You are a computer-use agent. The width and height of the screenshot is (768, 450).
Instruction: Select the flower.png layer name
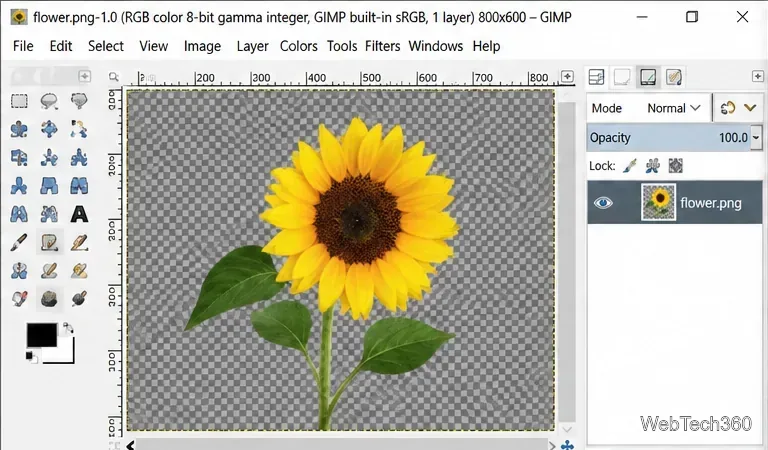coord(711,203)
